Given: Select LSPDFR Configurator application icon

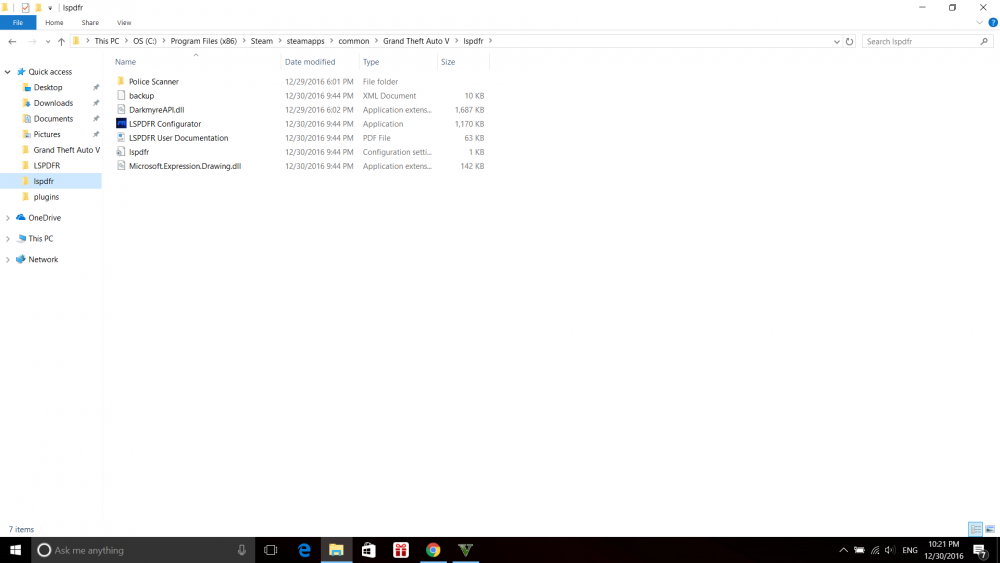Looking at the screenshot, I should pos(121,124).
